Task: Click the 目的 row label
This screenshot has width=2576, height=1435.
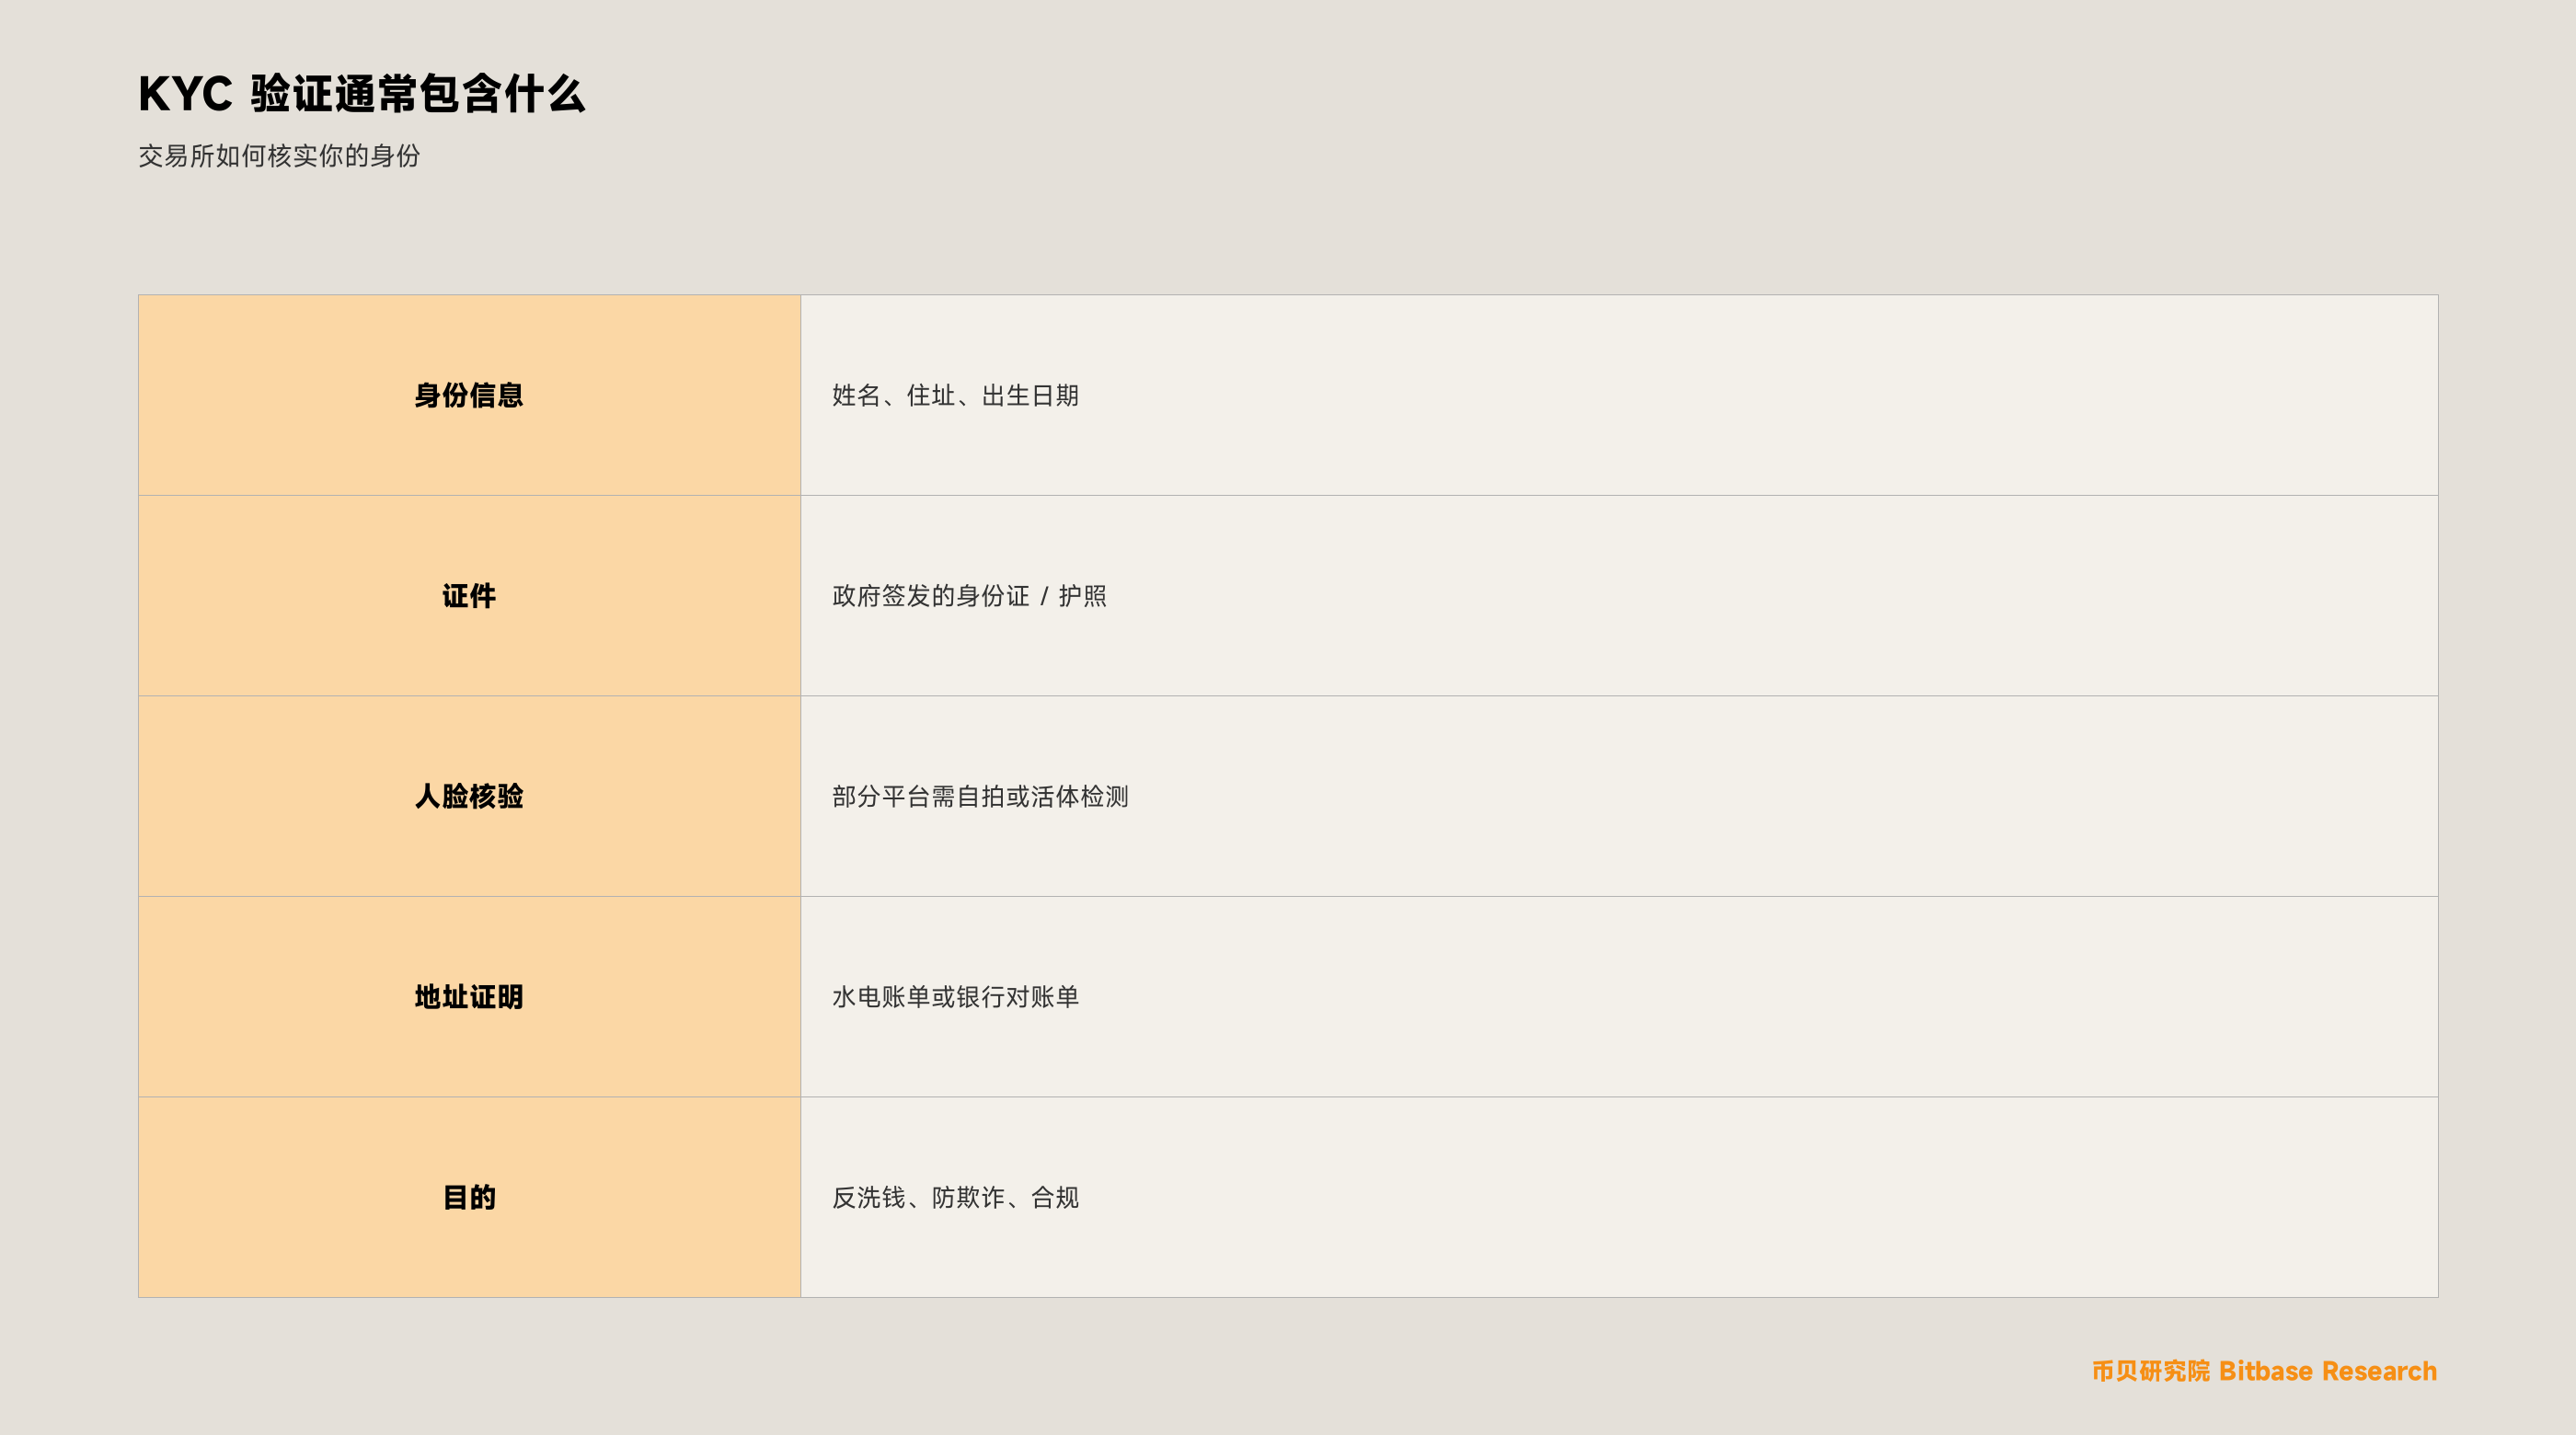Action: tap(469, 1197)
